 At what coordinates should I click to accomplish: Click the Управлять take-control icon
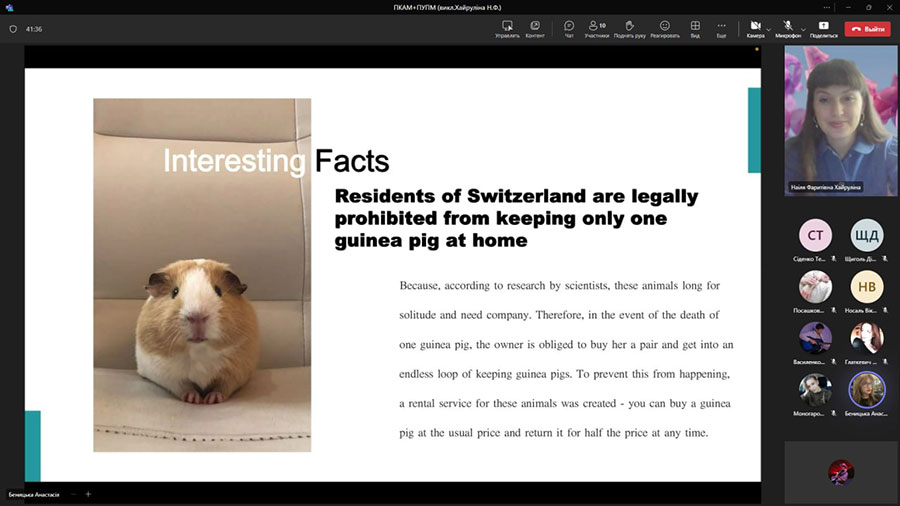pyautogui.click(x=507, y=27)
